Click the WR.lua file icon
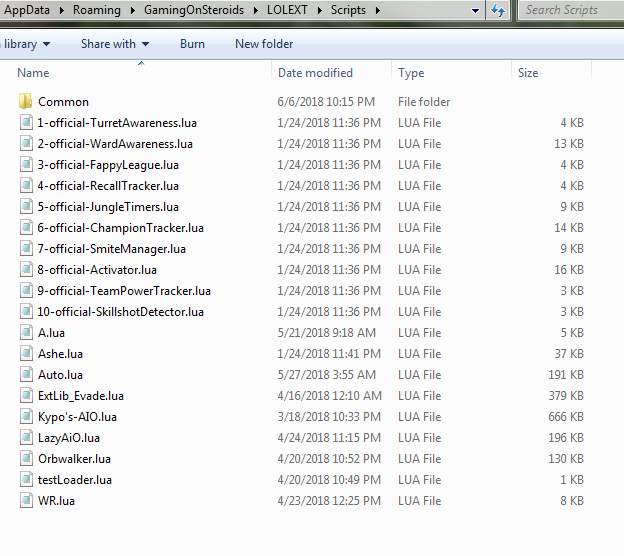624x556 pixels. [x=26, y=501]
